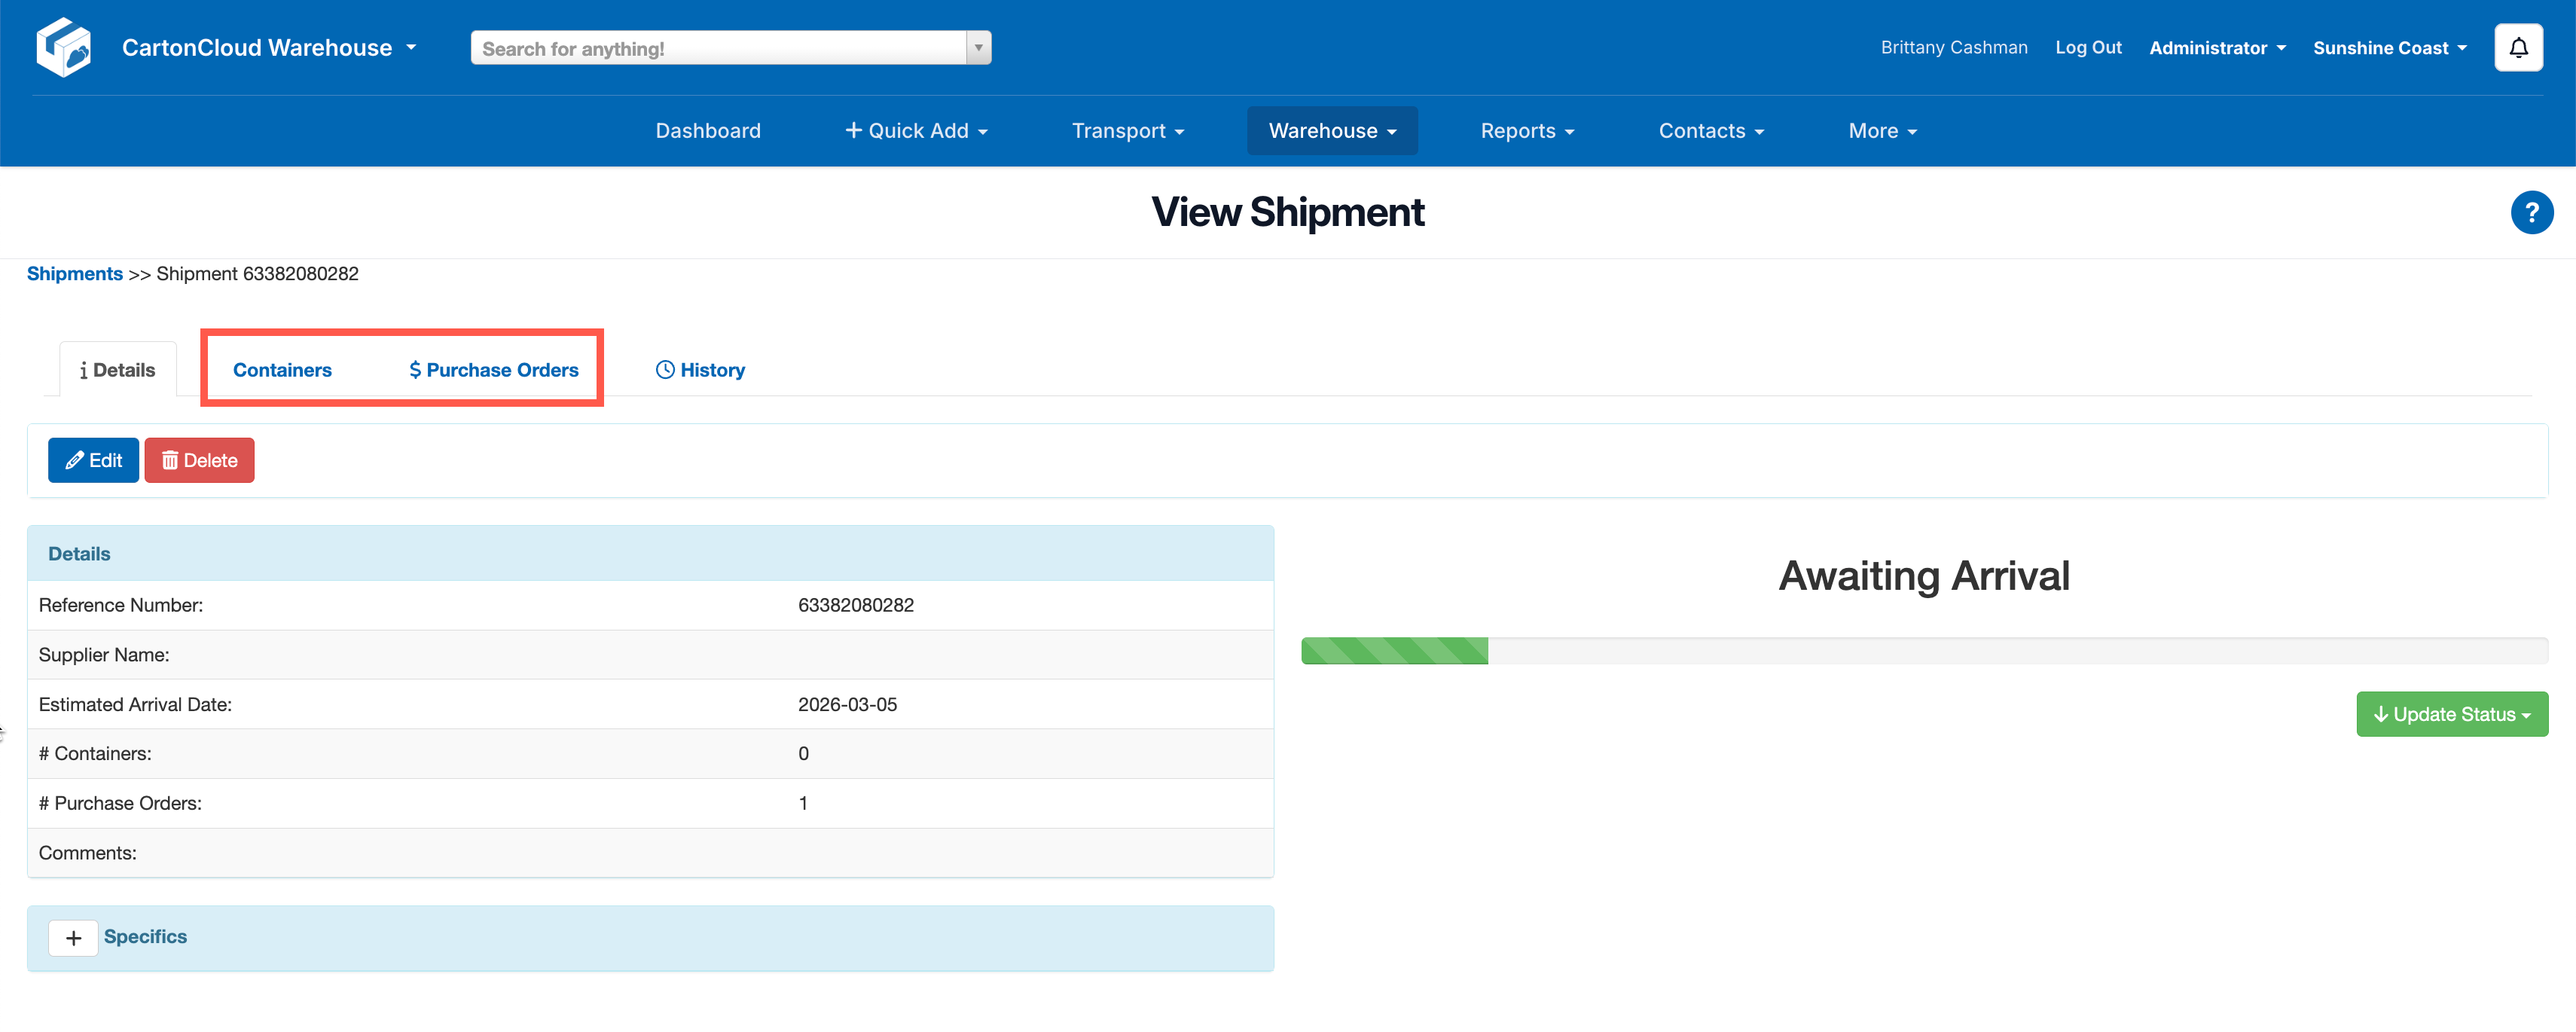This screenshot has height=1032, width=2576.
Task: Expand the Quick Add menu
Action: click(x=916, y=131)
